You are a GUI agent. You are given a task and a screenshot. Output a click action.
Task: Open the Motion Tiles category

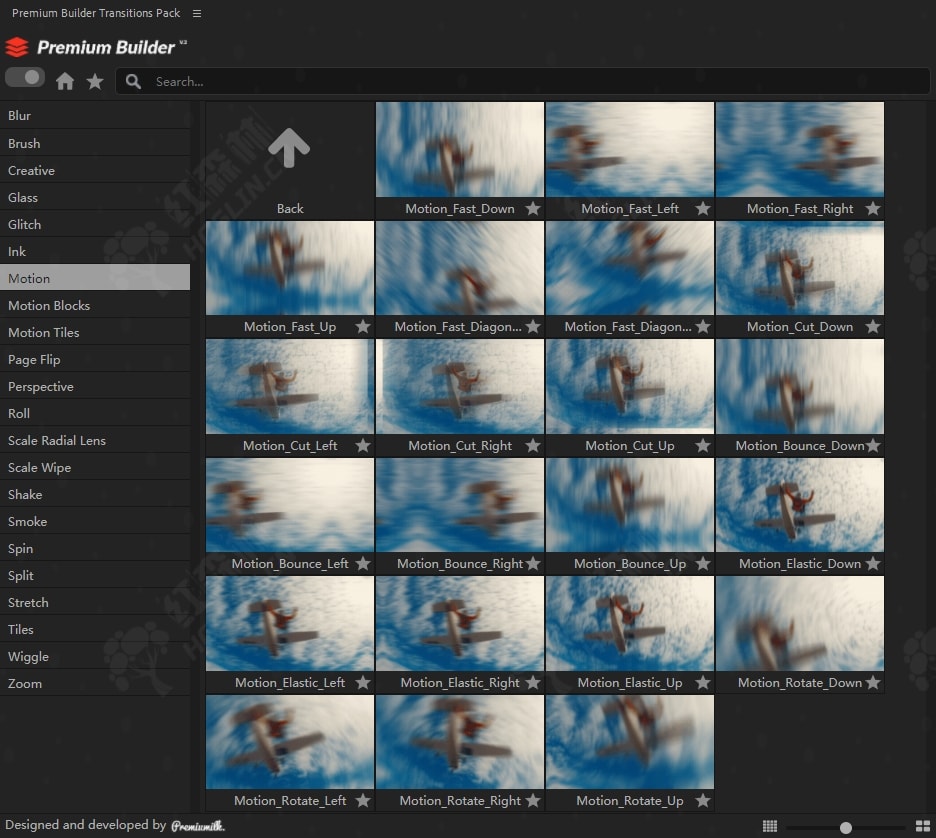point(95,332)
